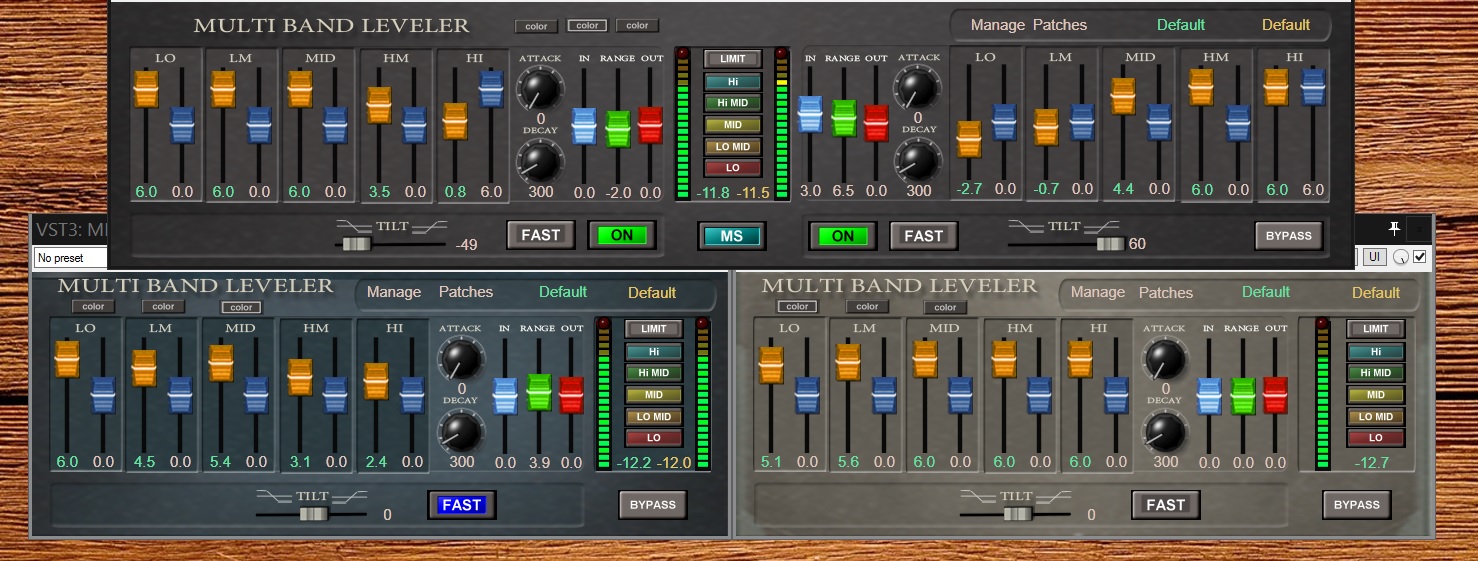Open green Default patch list in top panel
Viewport: 1478px width, 561px height.
[x=1181, y=24]
